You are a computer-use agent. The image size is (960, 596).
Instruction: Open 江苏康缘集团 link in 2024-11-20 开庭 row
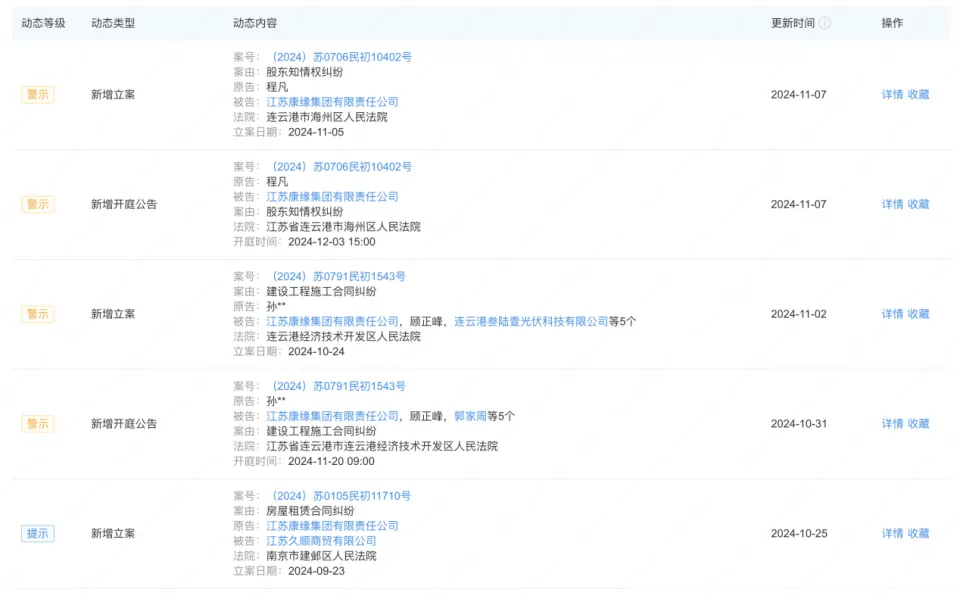point(332,416)
